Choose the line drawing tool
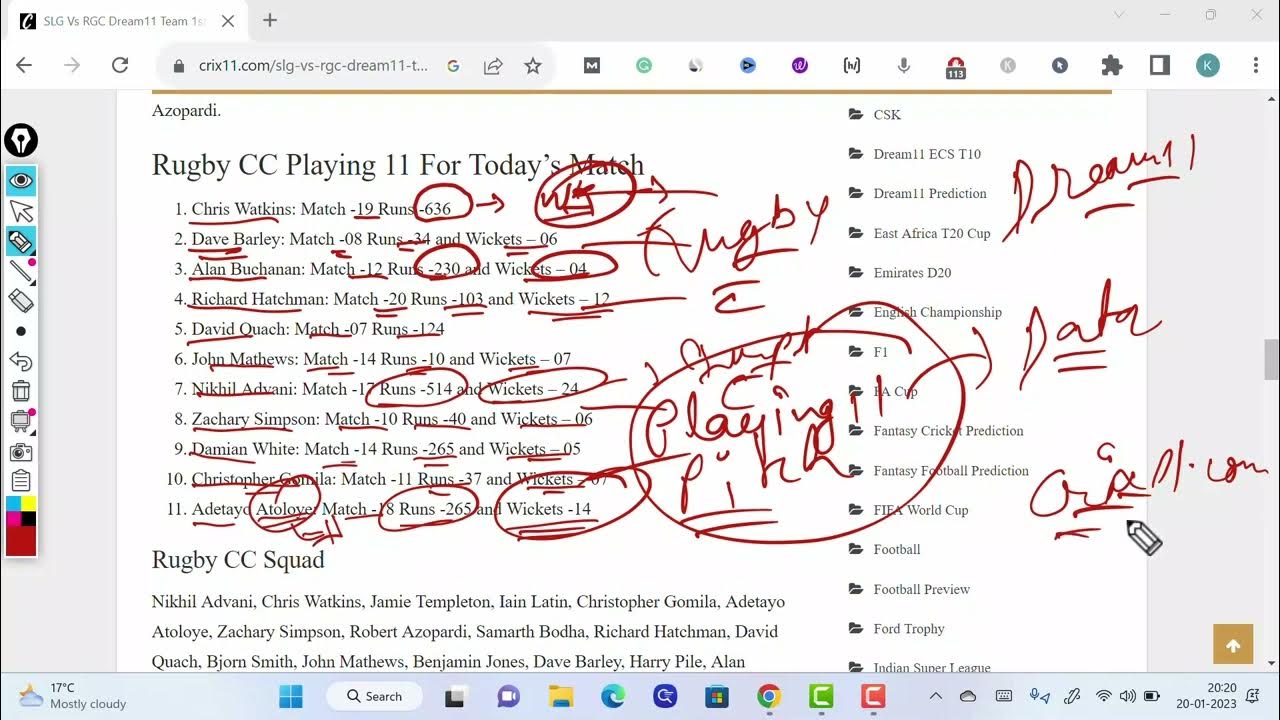1280x720 pixels. pos(21,271)
